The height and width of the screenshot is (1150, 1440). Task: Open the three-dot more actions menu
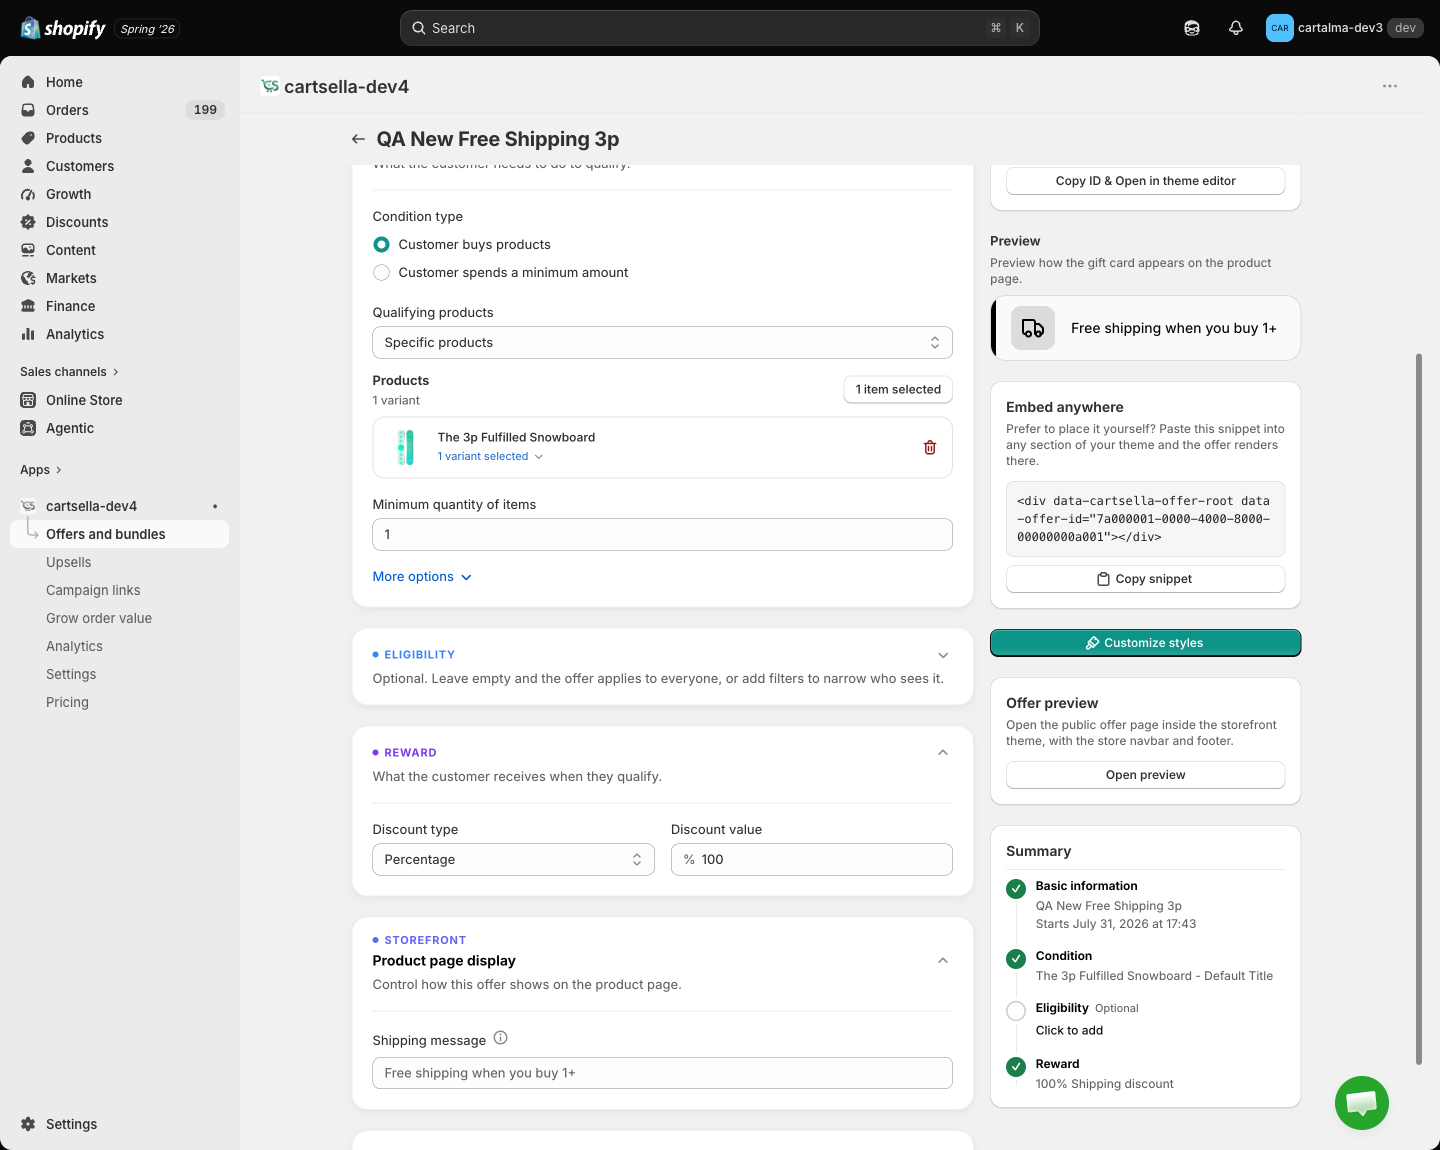1390,86
